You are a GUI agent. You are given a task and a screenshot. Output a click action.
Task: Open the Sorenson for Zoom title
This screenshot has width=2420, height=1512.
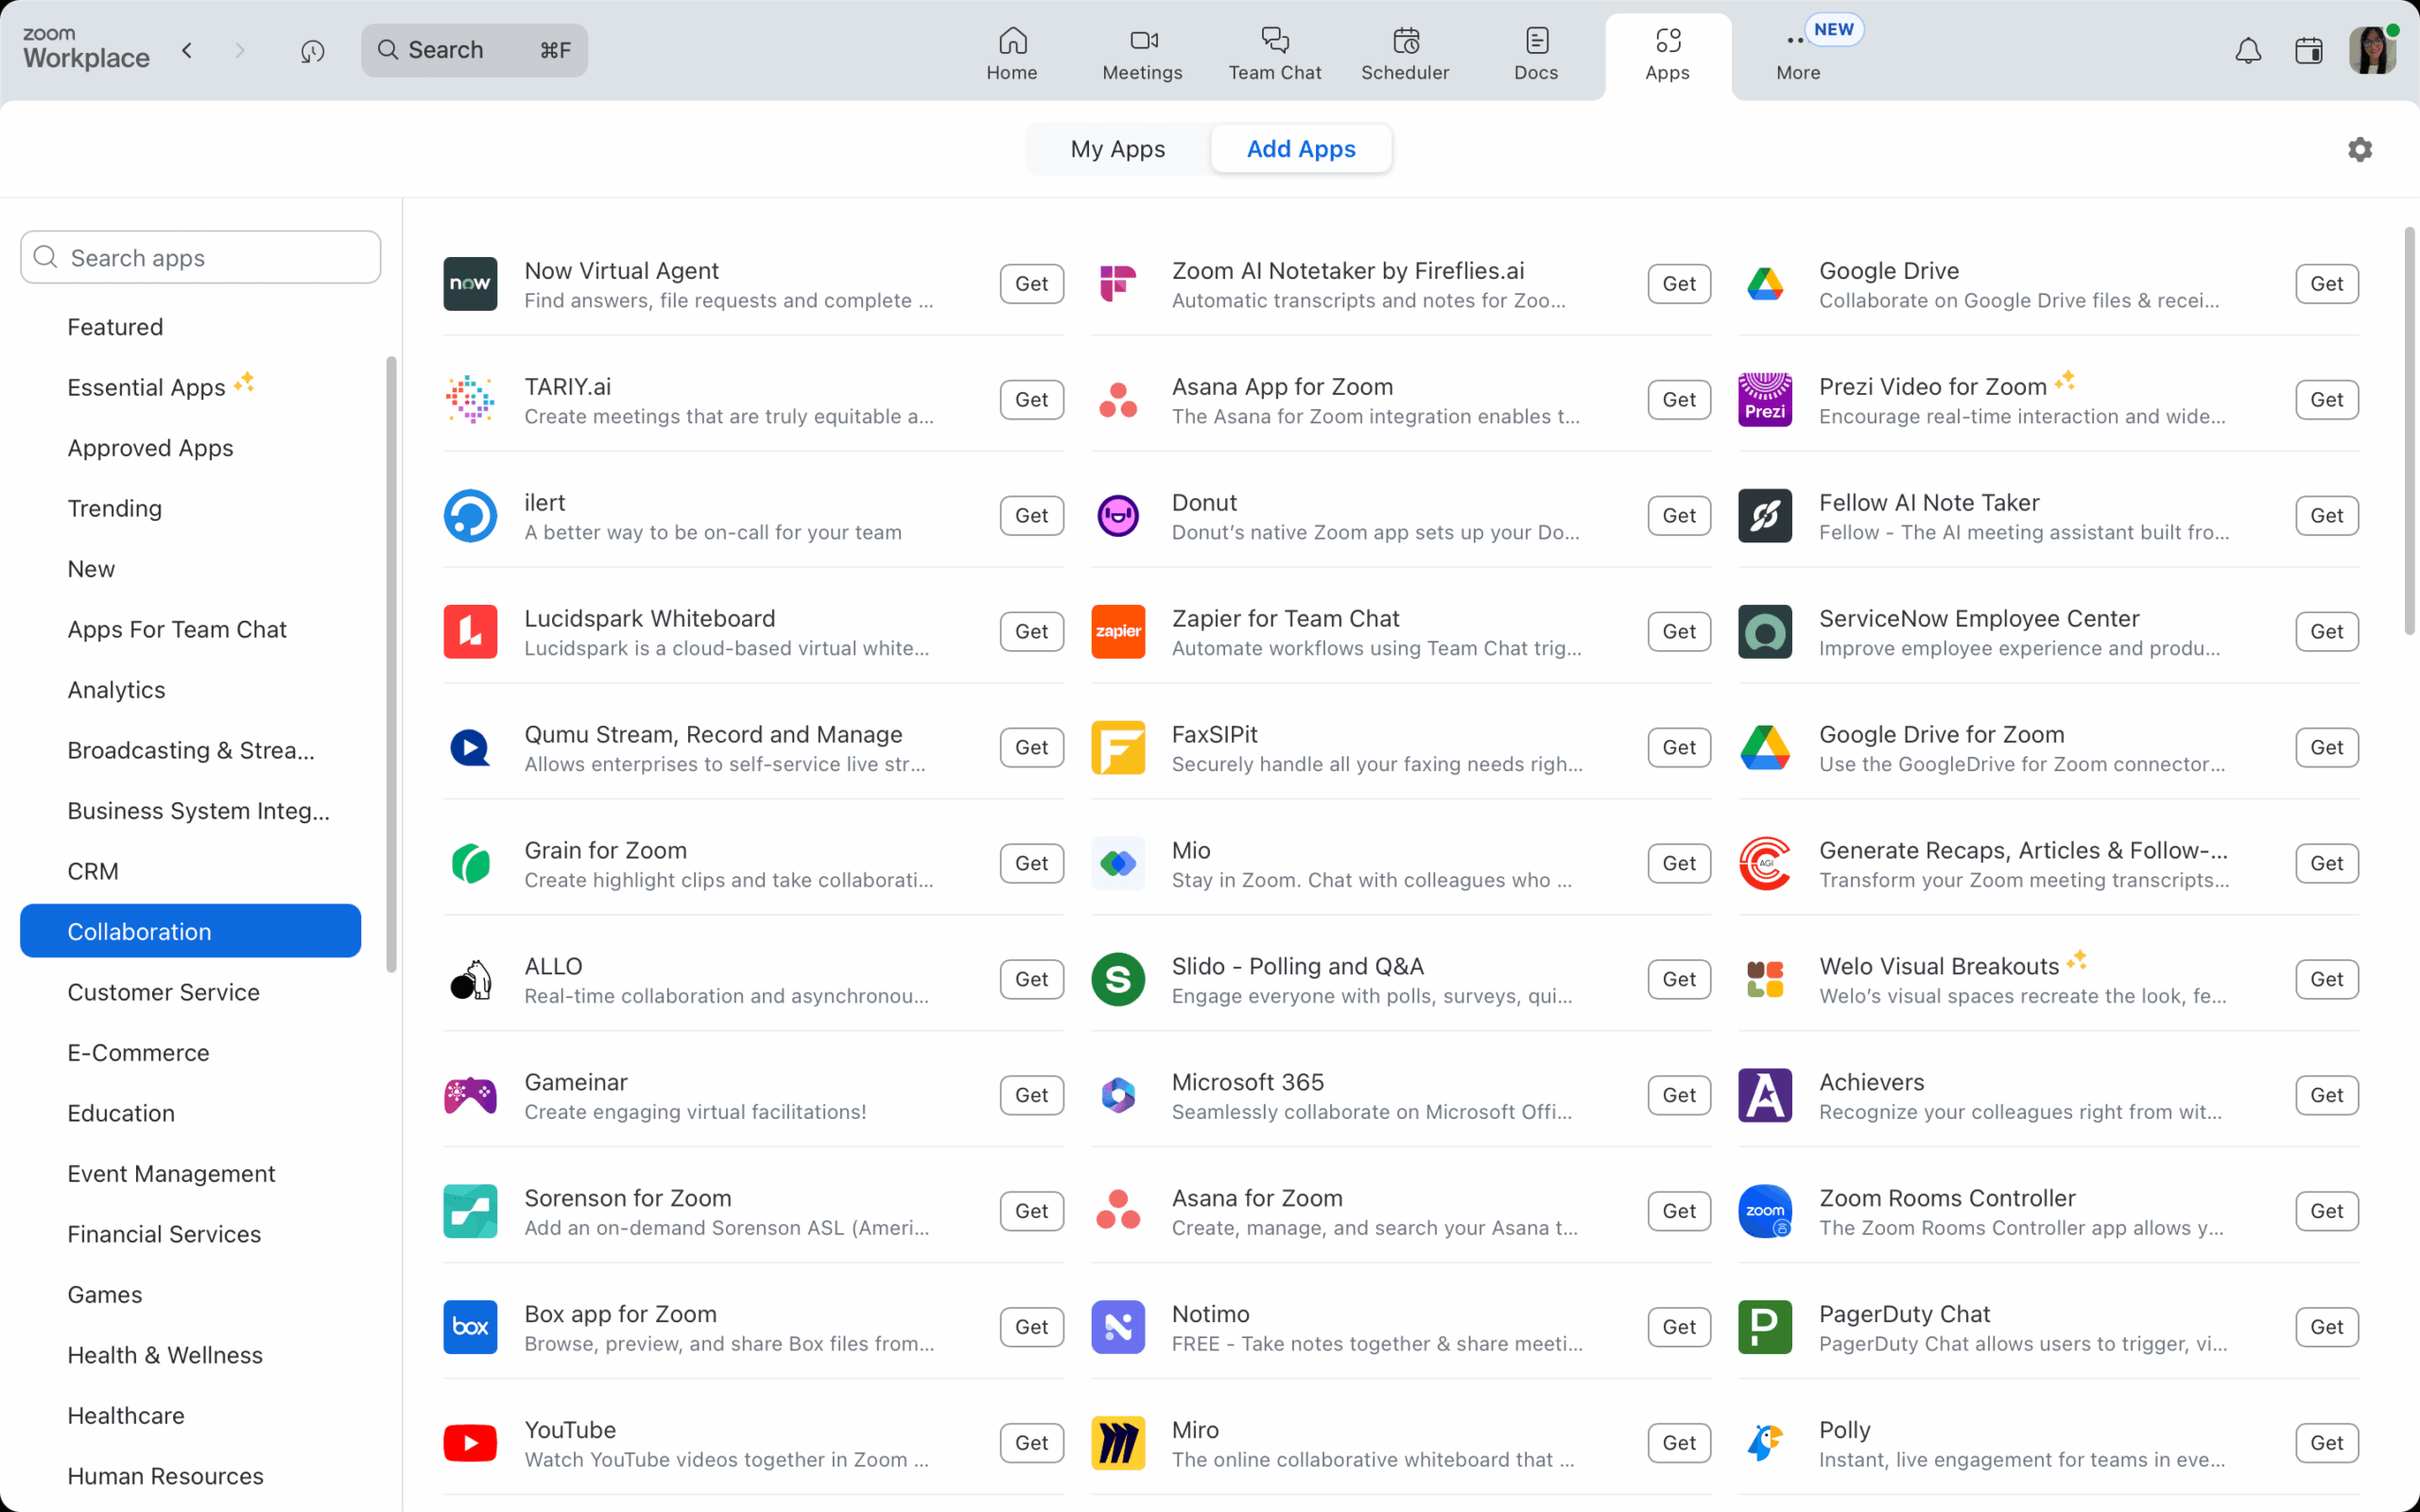tap(627, 1198)
